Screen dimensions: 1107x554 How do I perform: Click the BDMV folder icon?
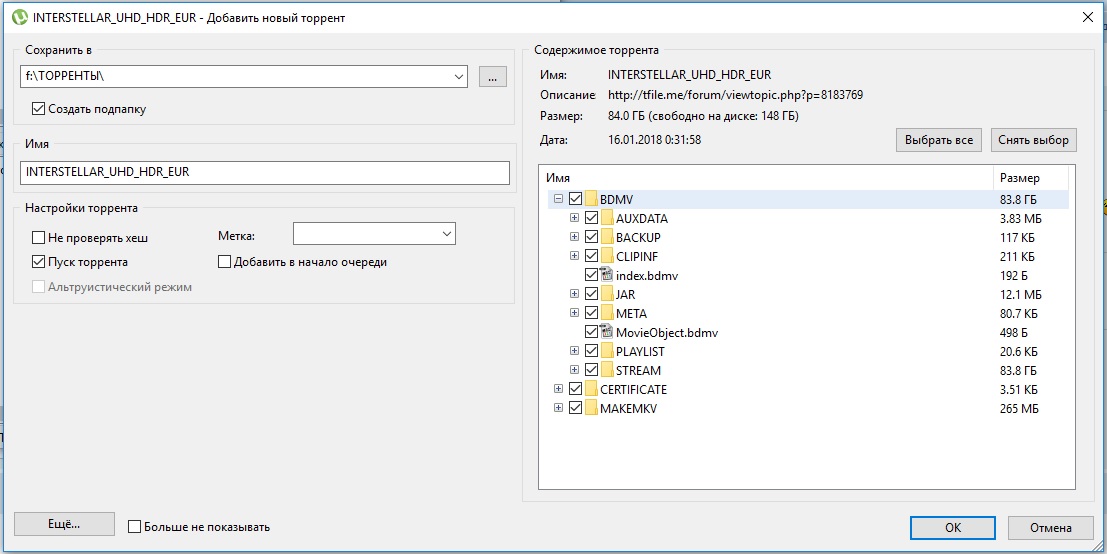click(590, 199)
